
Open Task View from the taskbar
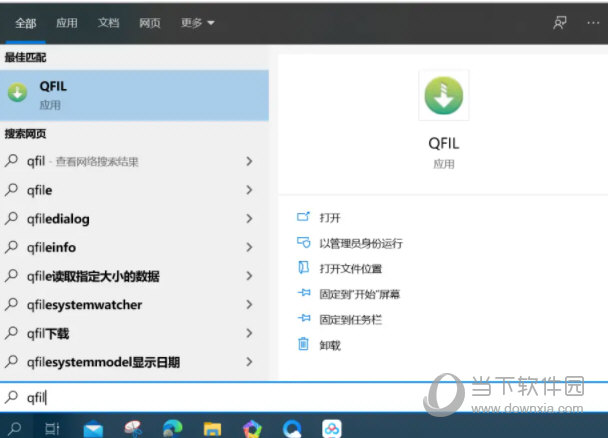pos(52,428)
